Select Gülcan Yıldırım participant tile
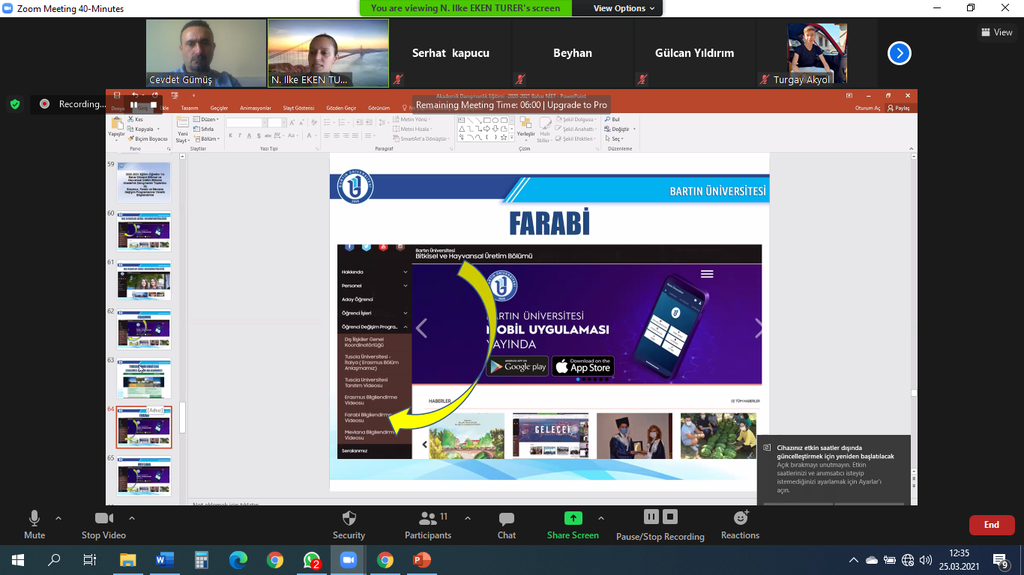This screenshot has width=1024, height=575. tap(695, 53)
